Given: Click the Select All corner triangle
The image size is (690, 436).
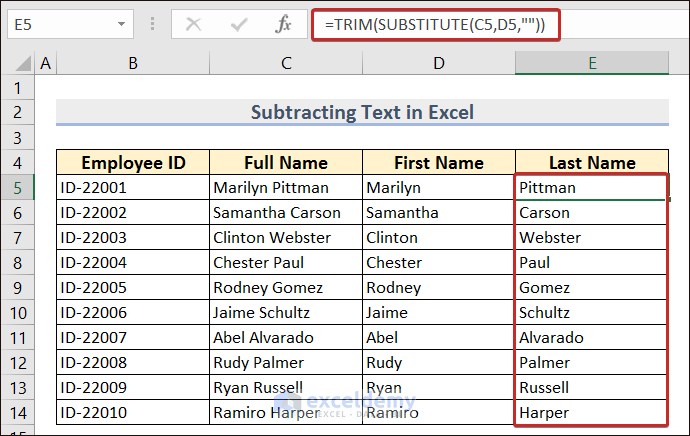Looking at the screenshot, I should coord(19,64).
